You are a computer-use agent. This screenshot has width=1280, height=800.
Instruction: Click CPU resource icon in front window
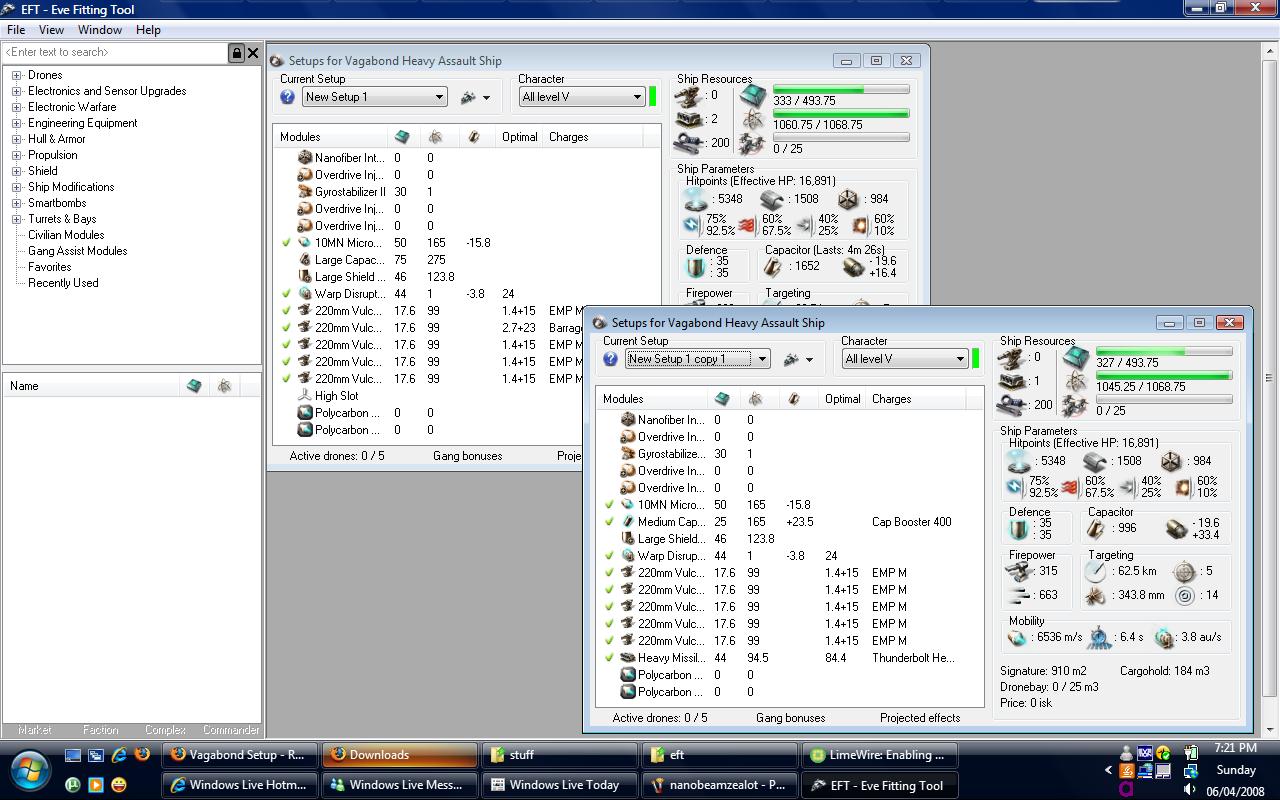click(1076, 357)
